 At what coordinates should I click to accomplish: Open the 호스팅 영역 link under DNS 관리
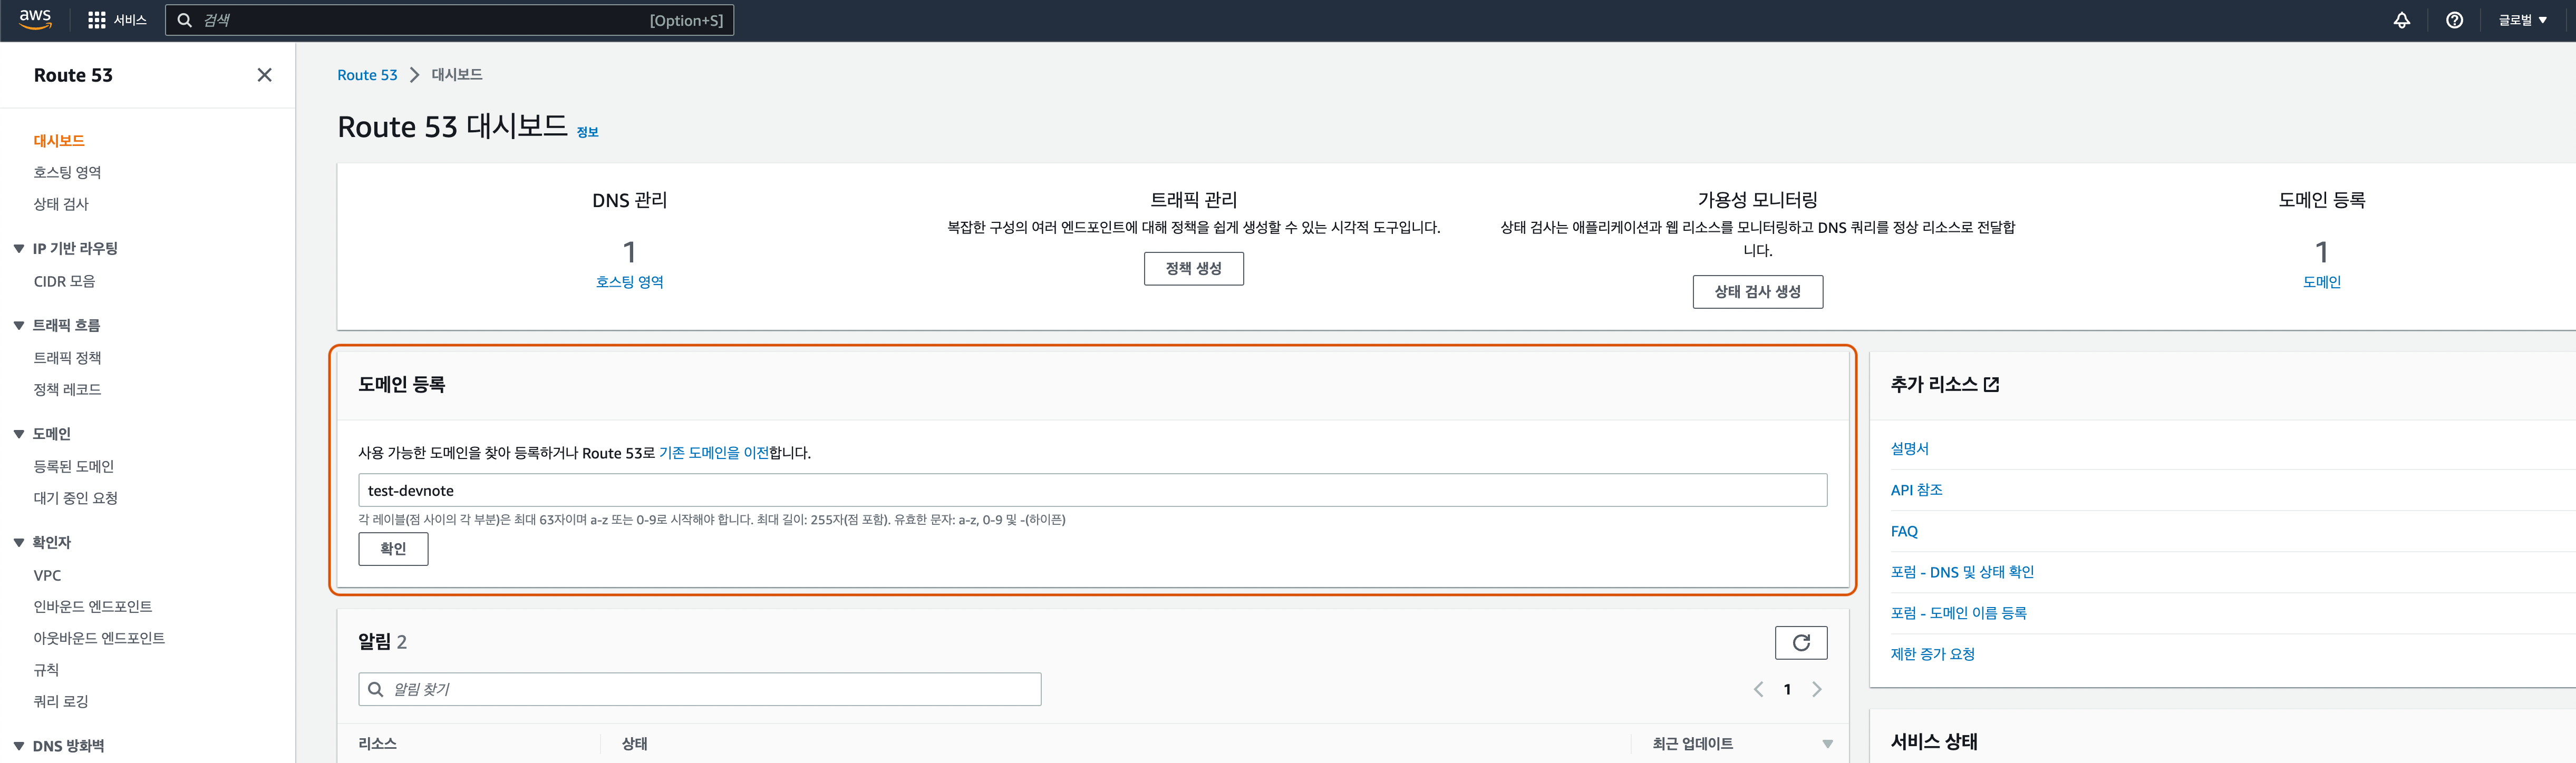(x=630, y=282)
